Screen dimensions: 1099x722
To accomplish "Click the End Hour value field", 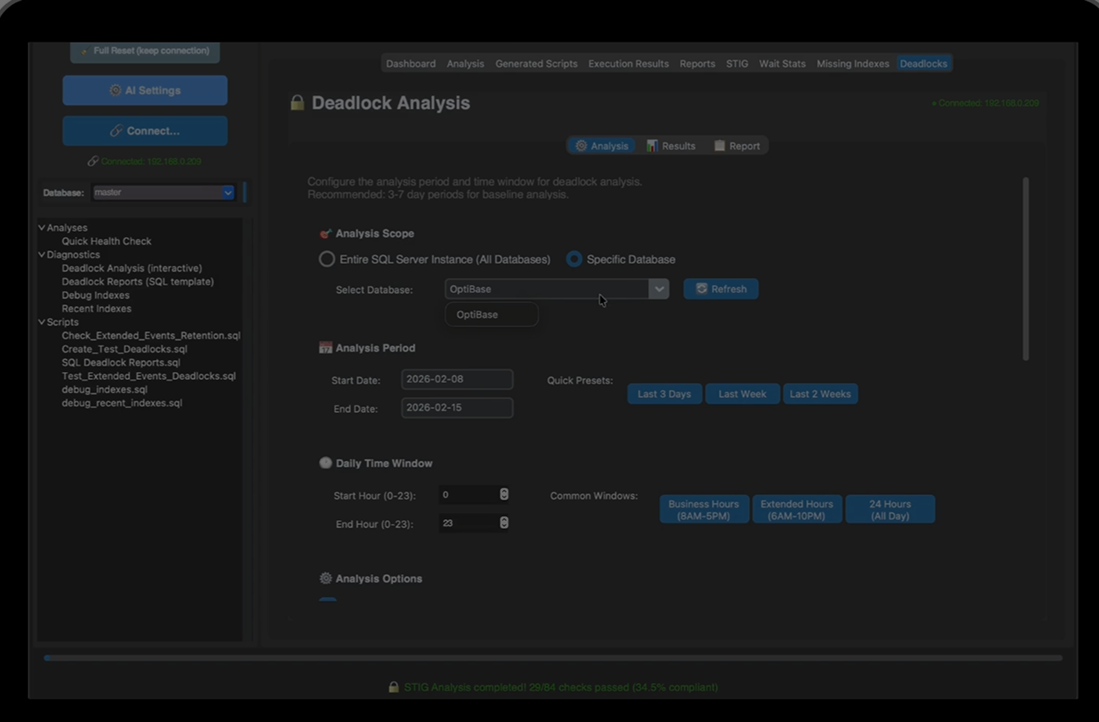I will pos(468,523).
